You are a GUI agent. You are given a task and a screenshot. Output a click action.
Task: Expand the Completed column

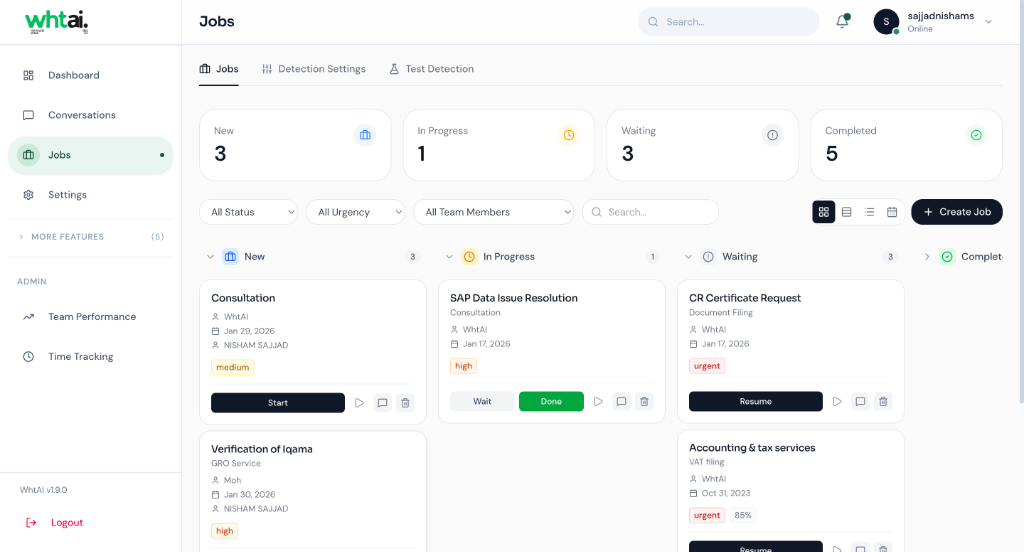click(x=927, y=257)
